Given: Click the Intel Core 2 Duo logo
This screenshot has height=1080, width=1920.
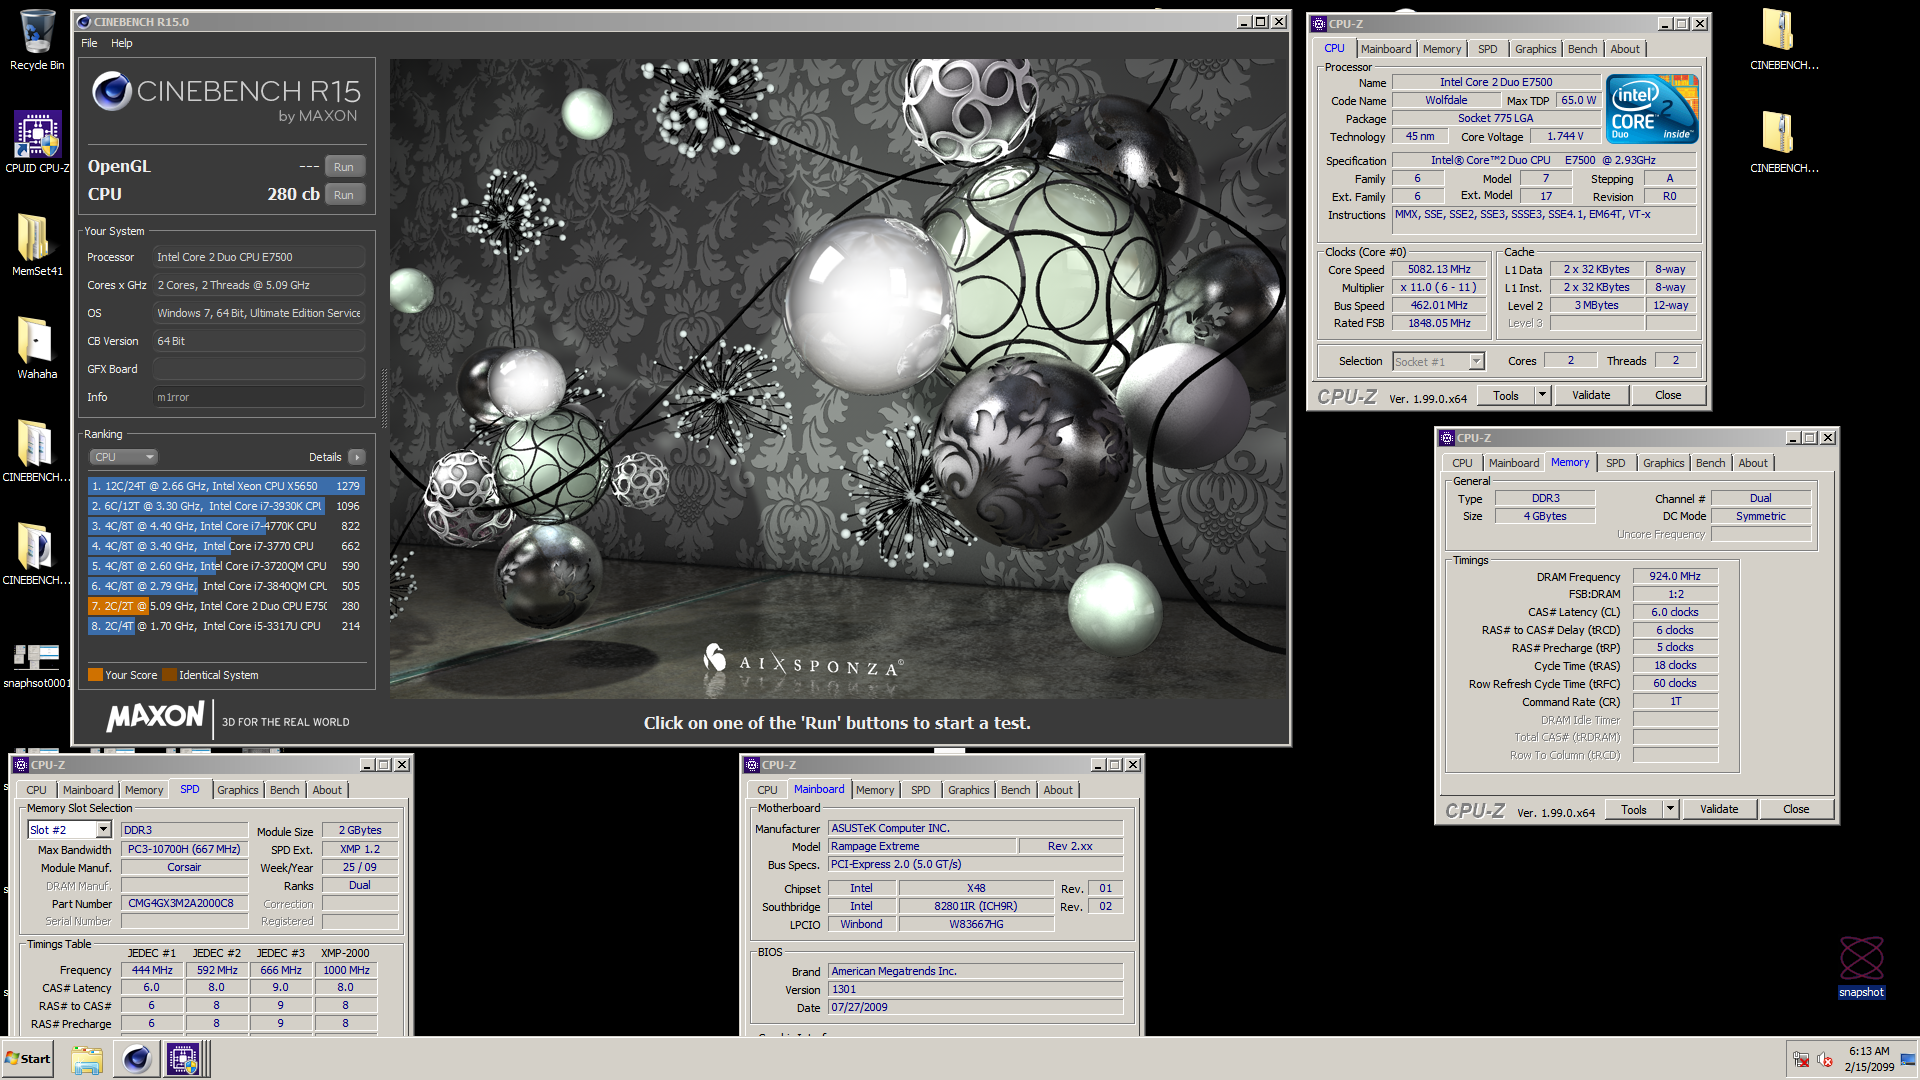Looking at the screenshot, I should (x=1652, y=109).
